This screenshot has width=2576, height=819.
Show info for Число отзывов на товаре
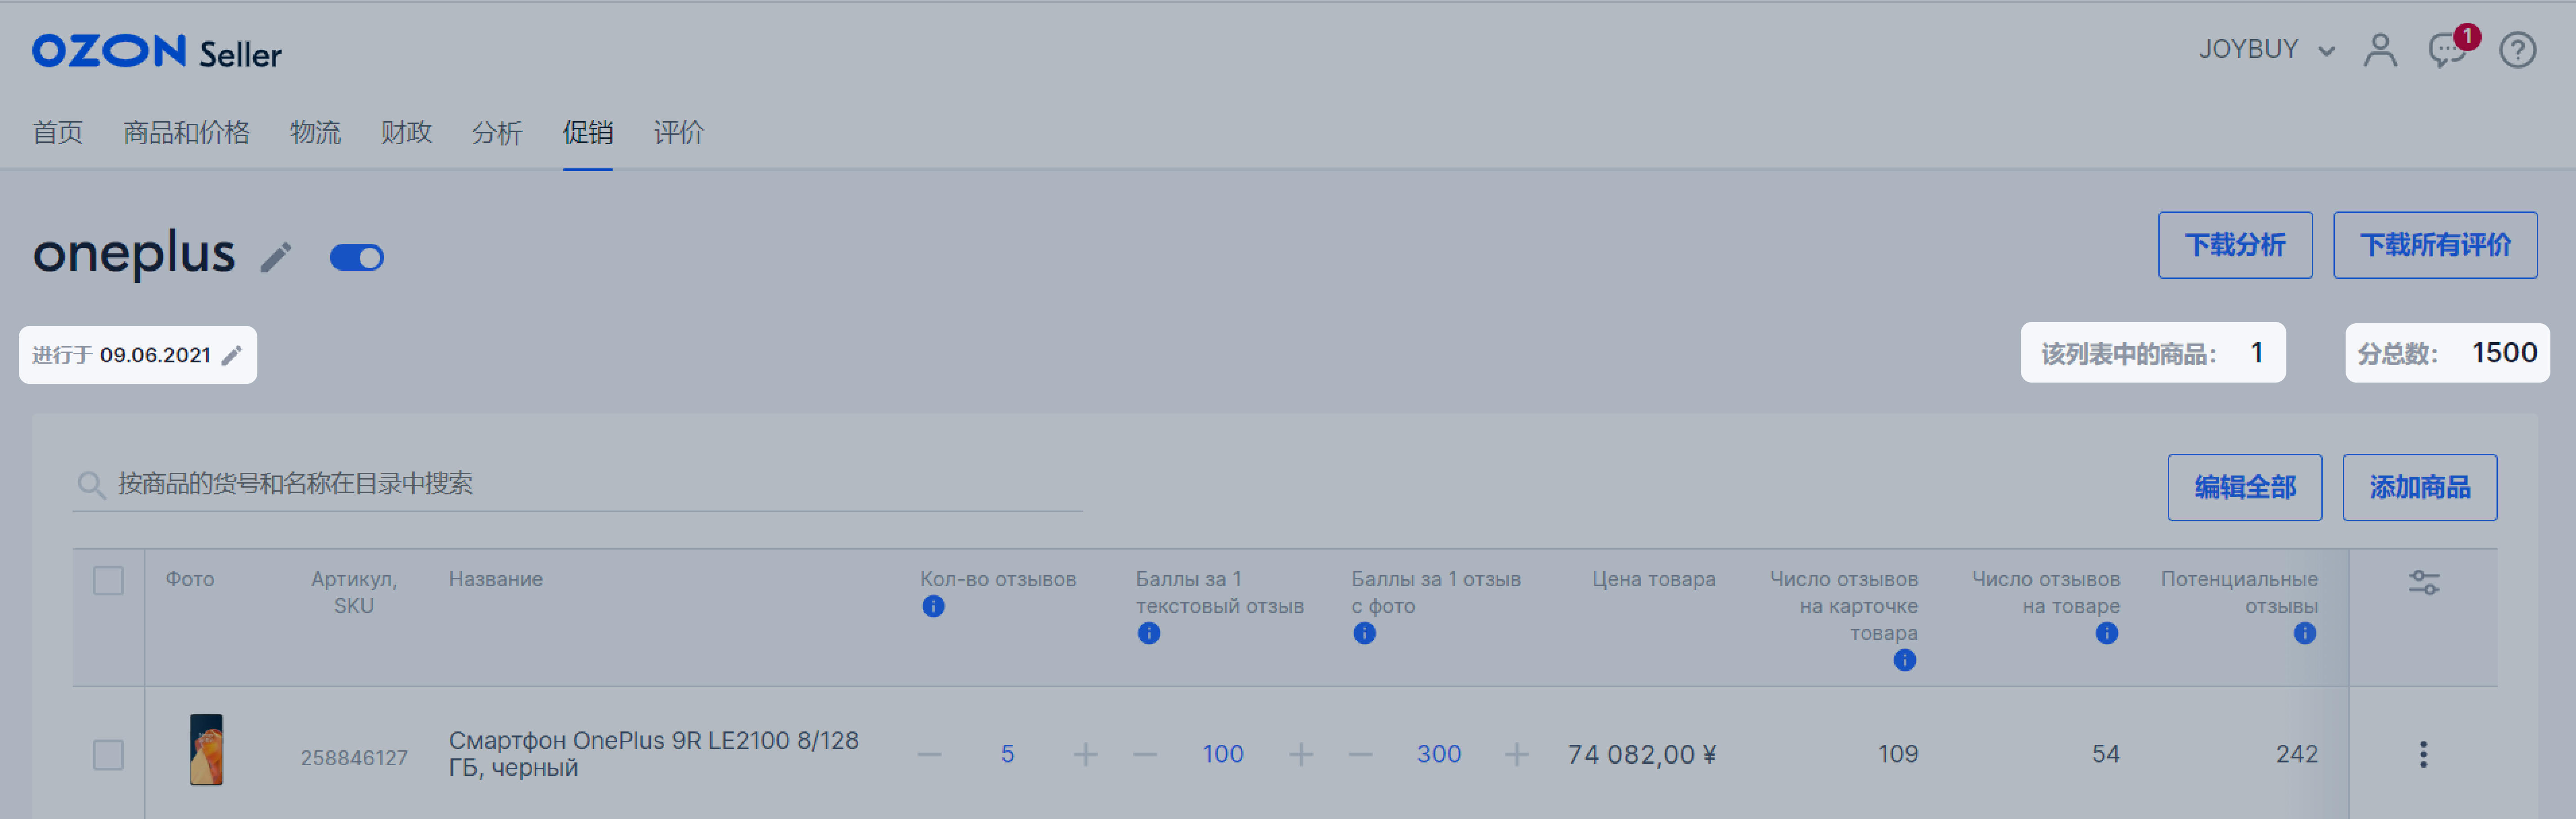point(2107,633)
